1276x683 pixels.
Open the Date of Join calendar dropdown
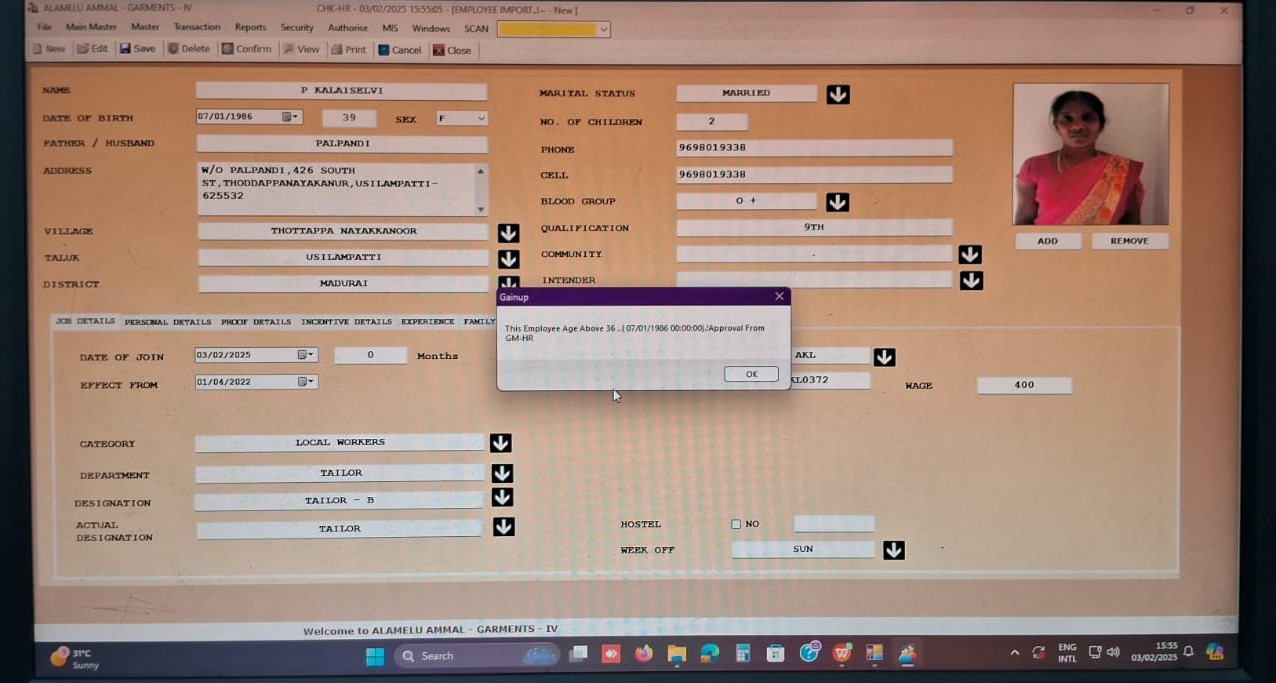point(306,355)
